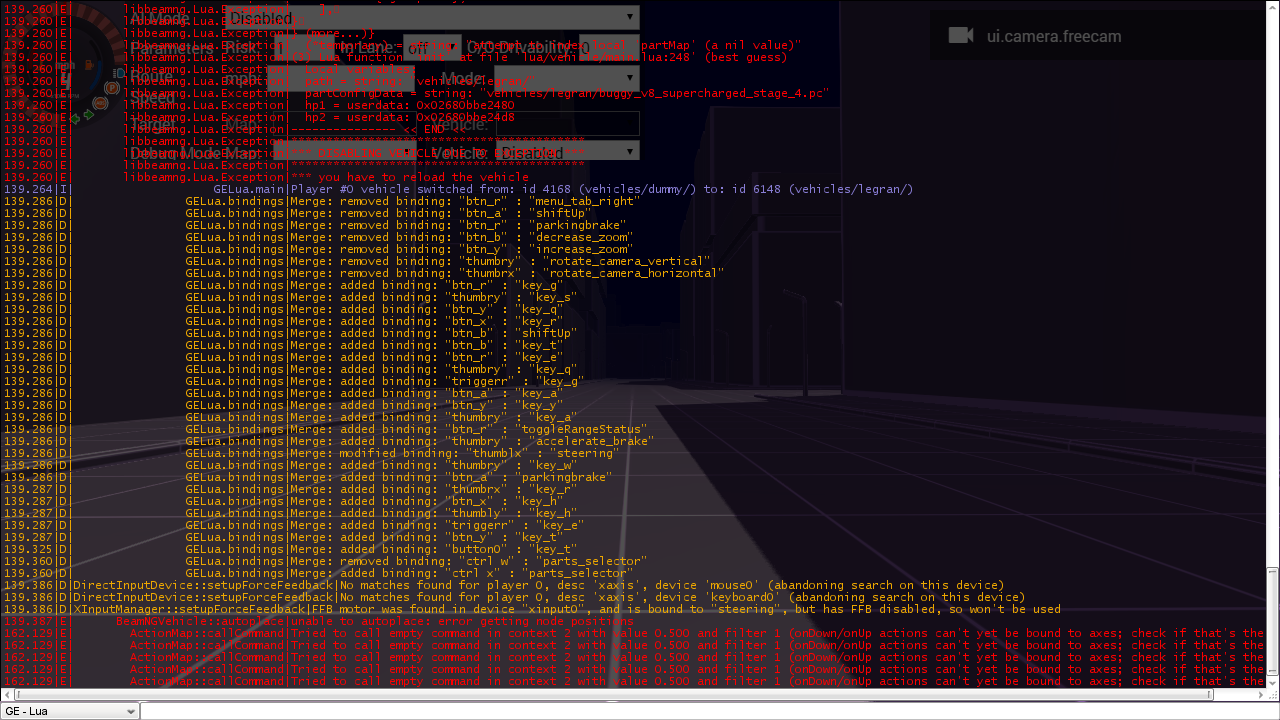Click the DirectInputDevice 'keyboard0' log line
This screenshot has height=720, width=1280.
coord(514,597)
